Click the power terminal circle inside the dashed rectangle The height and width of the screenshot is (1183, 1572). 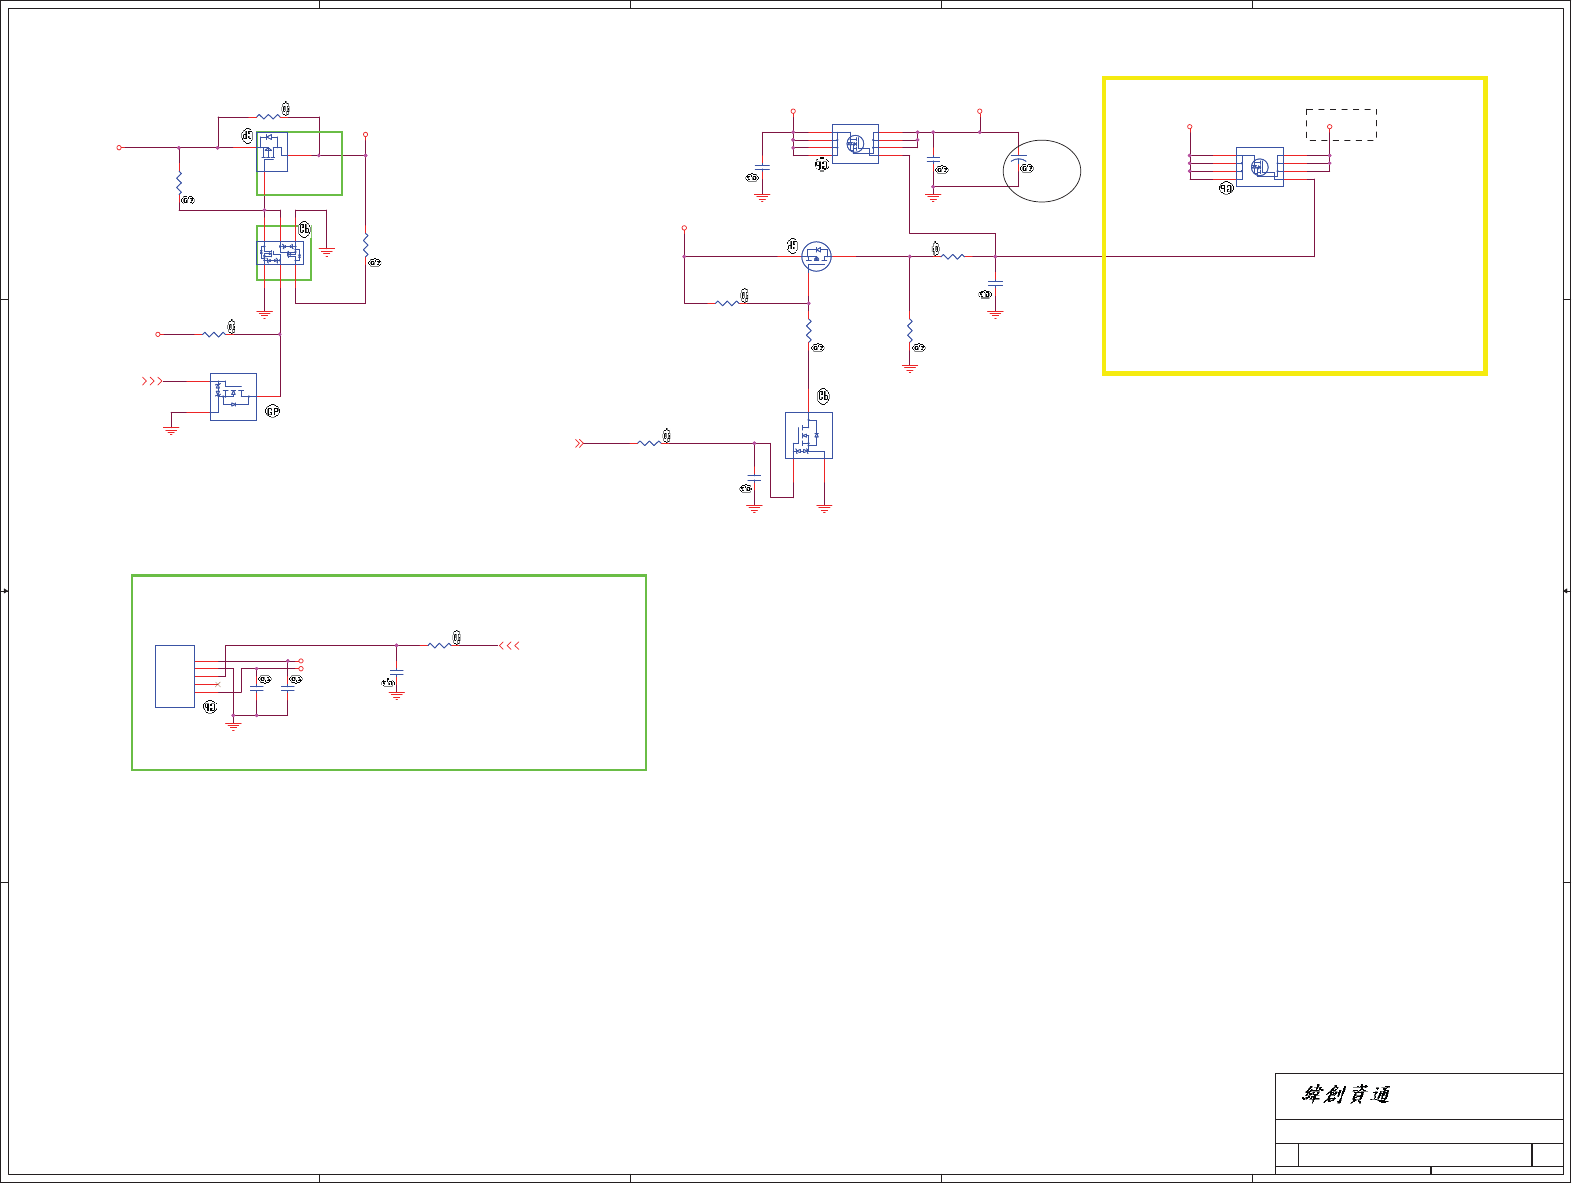click(x=1330, y=127)
